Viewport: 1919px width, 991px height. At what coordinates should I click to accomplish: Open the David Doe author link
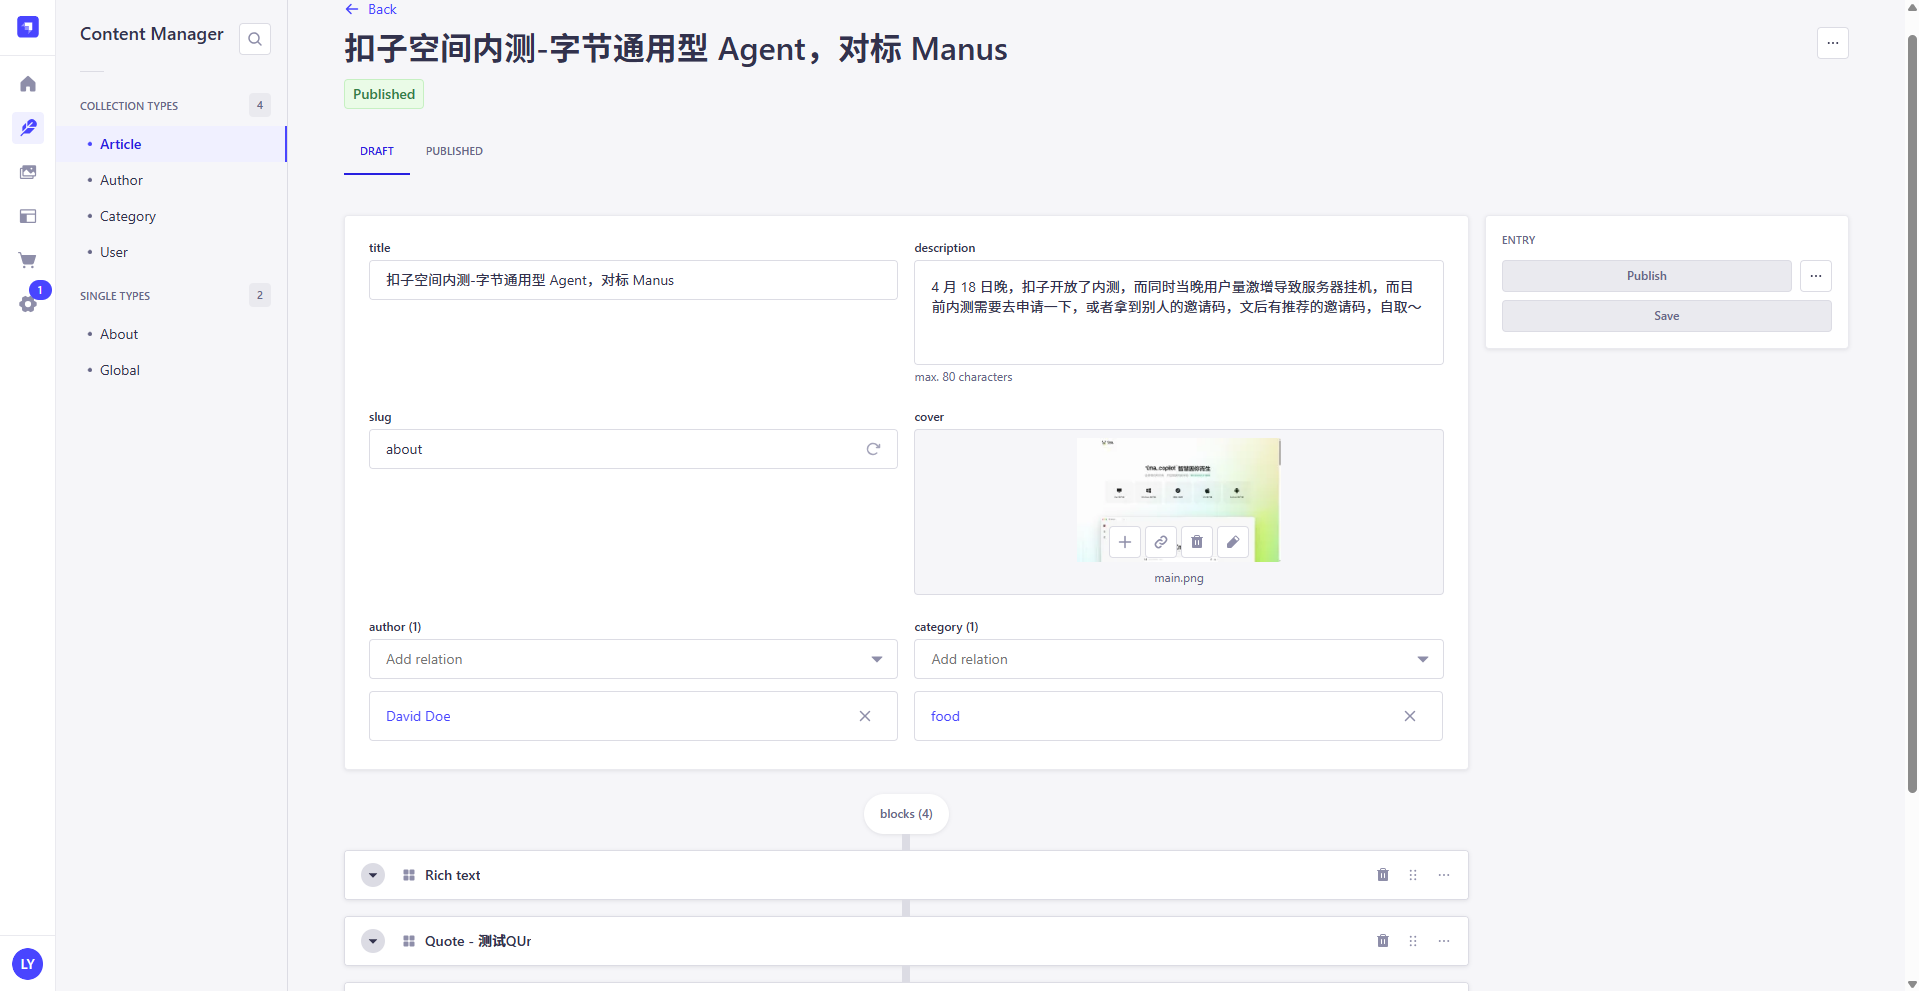[x=418, y=716]
